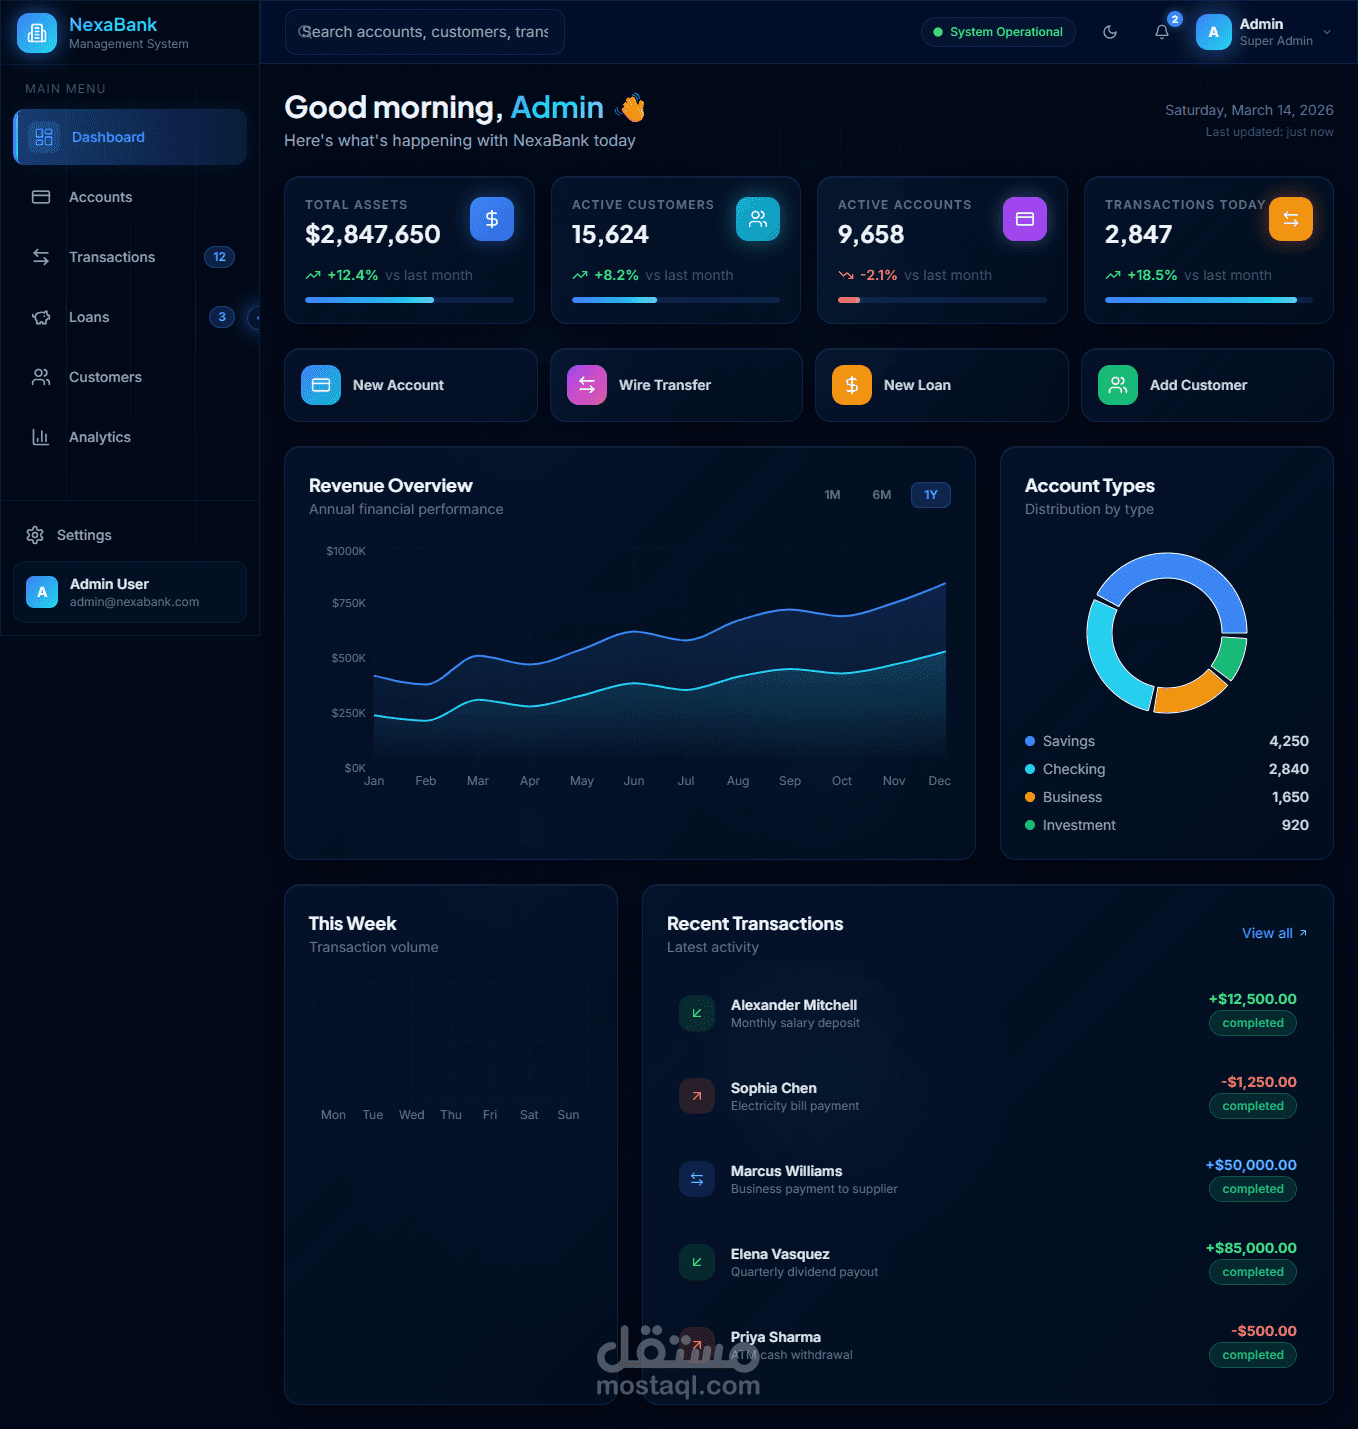Click the 4,250 Savings count value

[x=1289, y=741]
